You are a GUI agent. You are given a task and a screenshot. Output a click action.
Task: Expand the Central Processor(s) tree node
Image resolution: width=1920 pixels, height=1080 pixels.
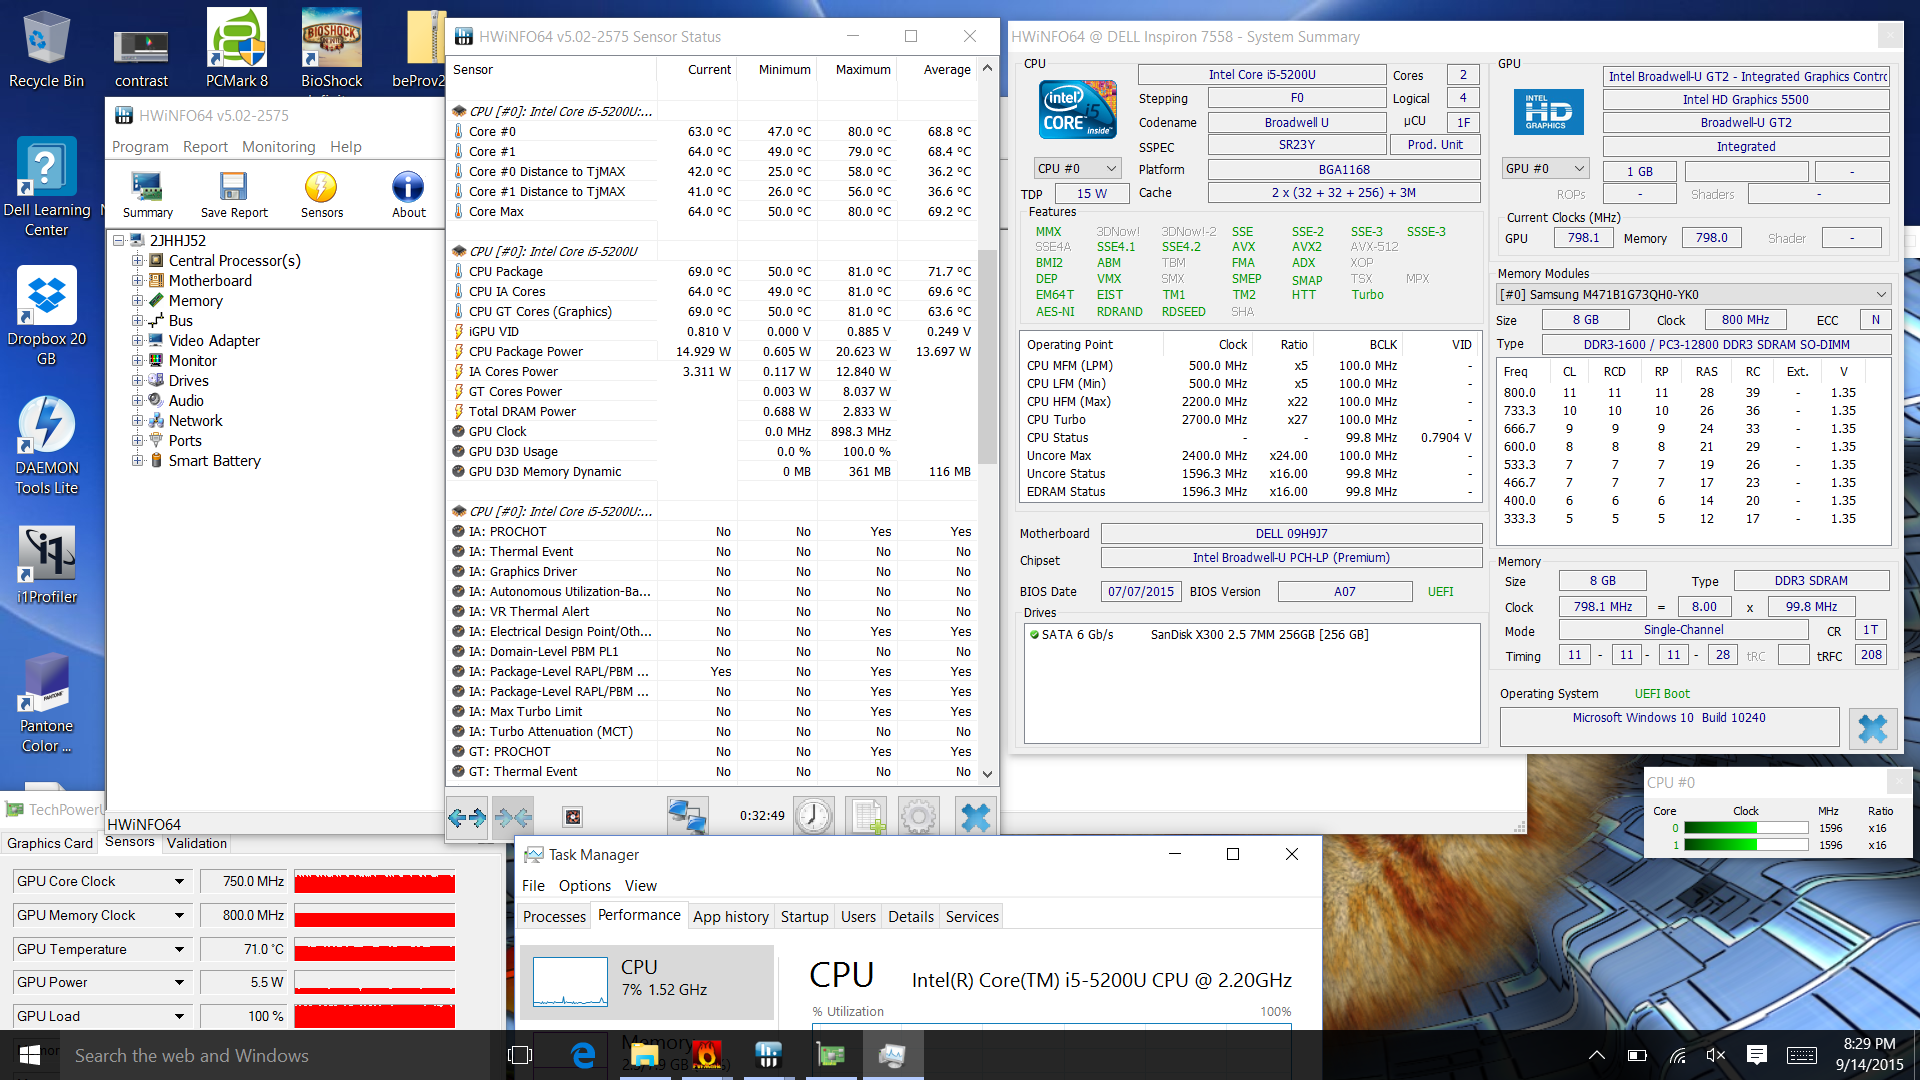[x=137, y=261]
